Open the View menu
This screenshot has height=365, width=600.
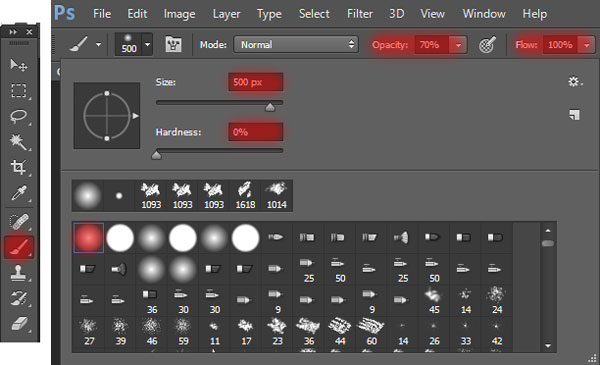point(432,14)
